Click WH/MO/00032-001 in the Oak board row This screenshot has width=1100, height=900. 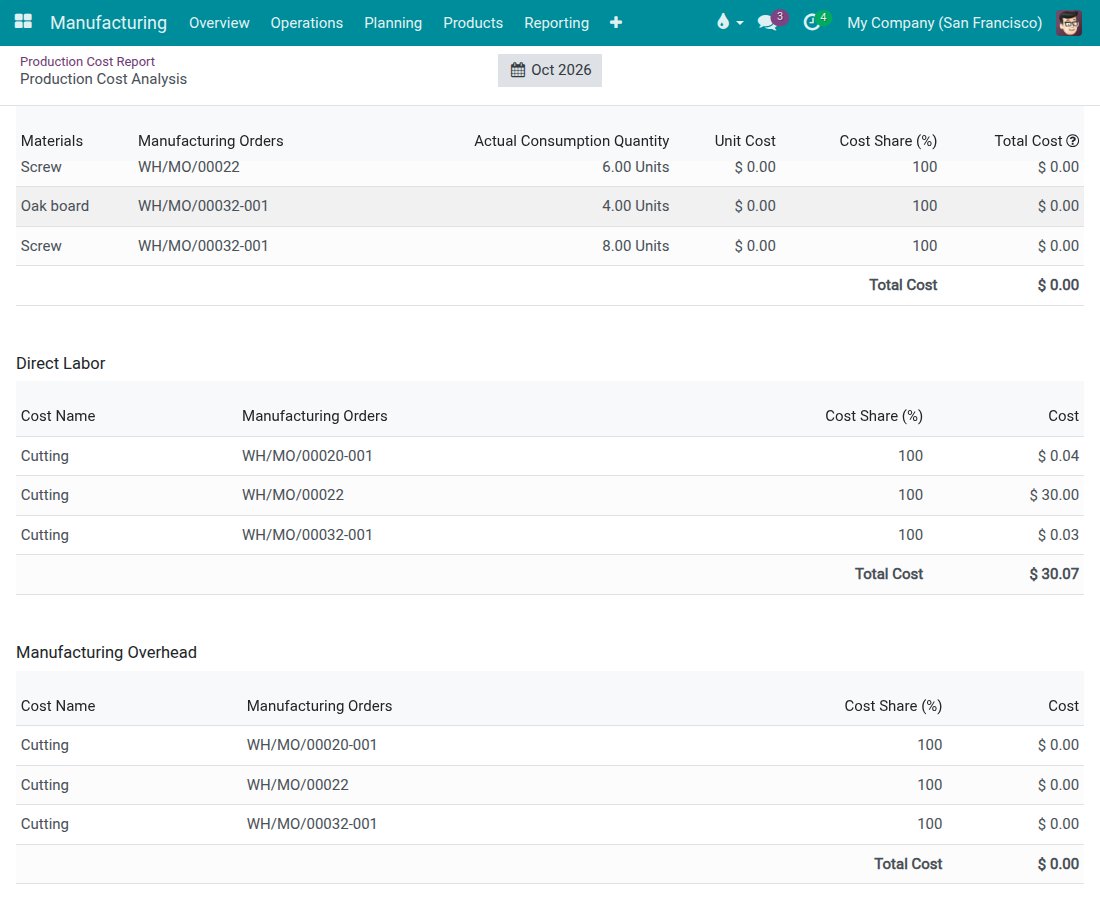coord(203,206)
